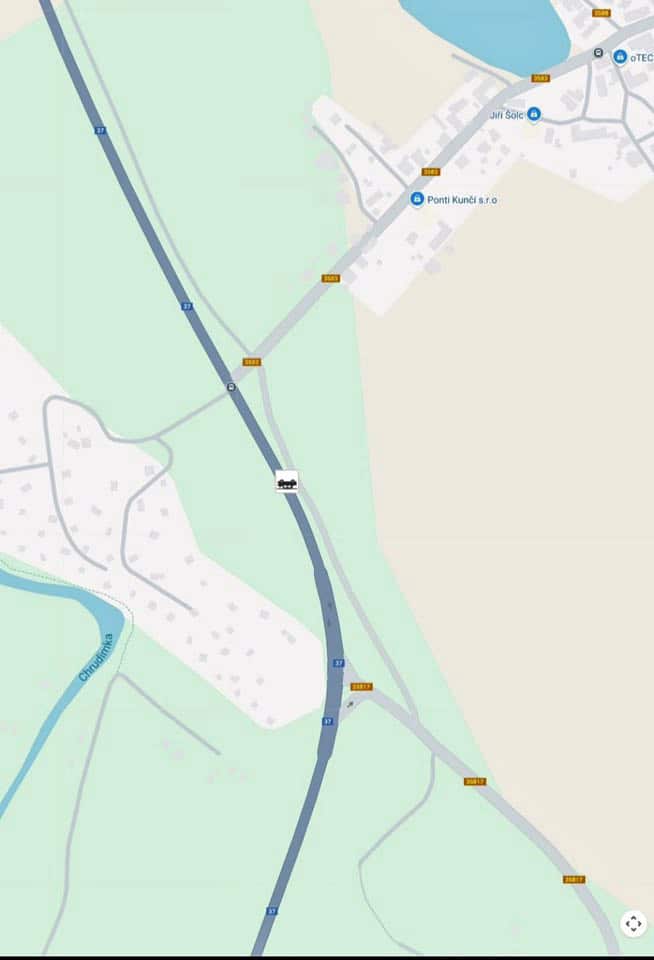Click the Ponti Kunči s.r.o label
The height and width of the screenshot is (960, 654).
coord(462,200)
